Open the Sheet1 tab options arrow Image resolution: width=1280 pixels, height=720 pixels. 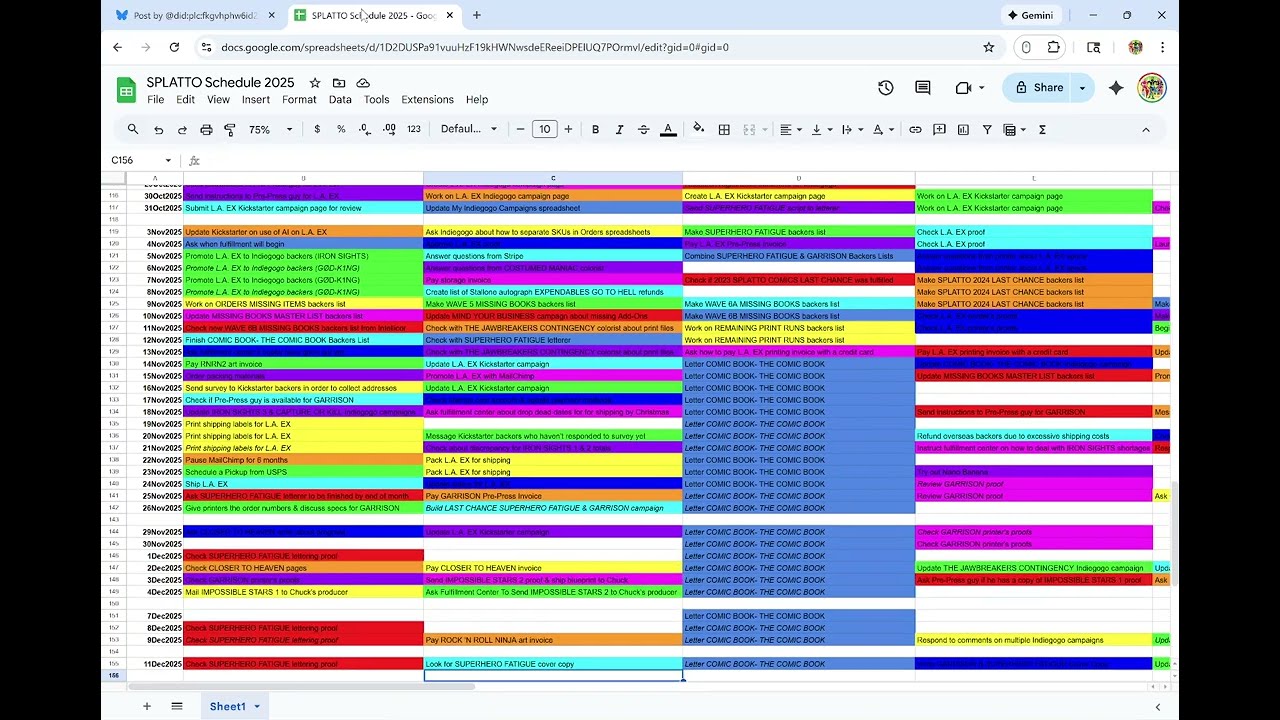point(257,706)
